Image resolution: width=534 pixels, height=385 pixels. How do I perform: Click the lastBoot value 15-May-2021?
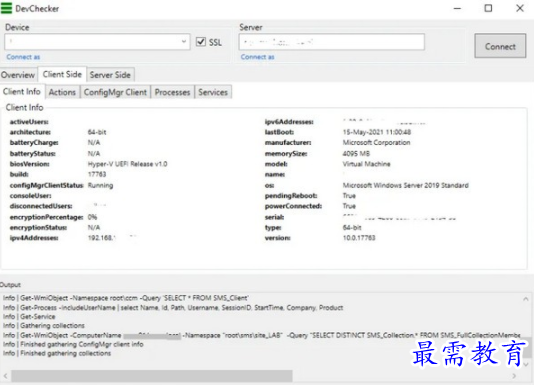tap(377, 132)
